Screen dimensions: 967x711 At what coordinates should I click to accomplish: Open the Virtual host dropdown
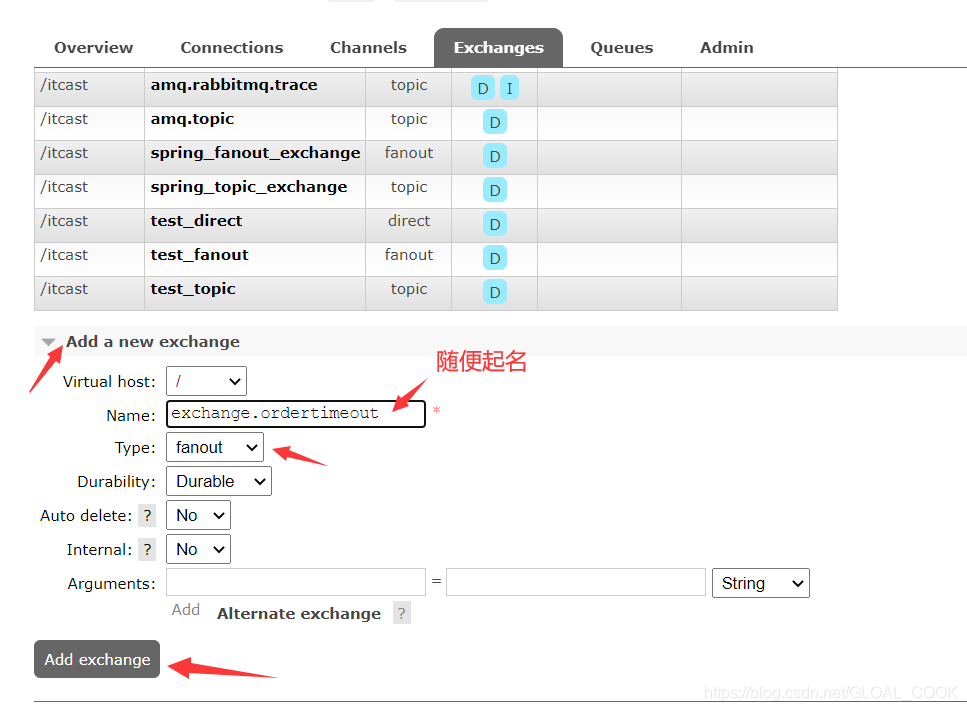(x=206, y=381)
